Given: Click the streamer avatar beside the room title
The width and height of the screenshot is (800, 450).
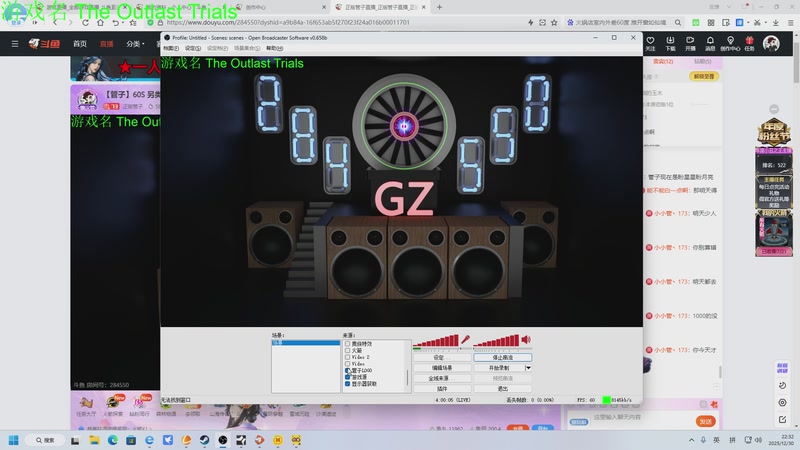Looking at the screenshot, I should 87,99.
